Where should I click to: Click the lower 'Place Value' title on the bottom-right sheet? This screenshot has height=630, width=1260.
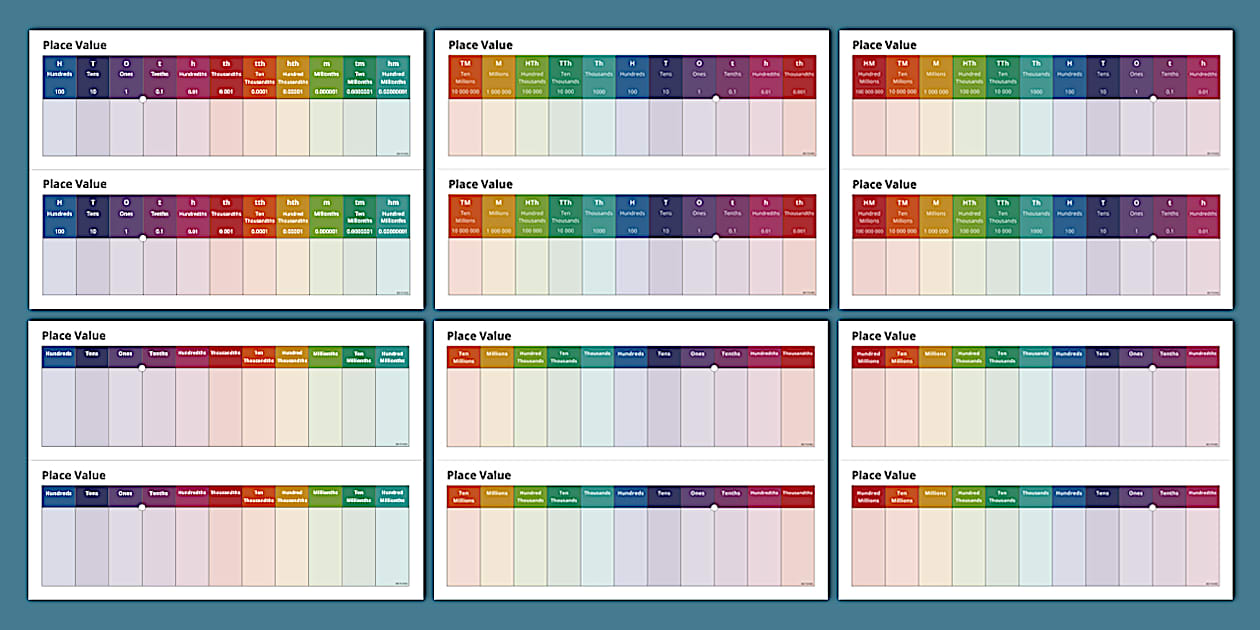tap(884, 475)
